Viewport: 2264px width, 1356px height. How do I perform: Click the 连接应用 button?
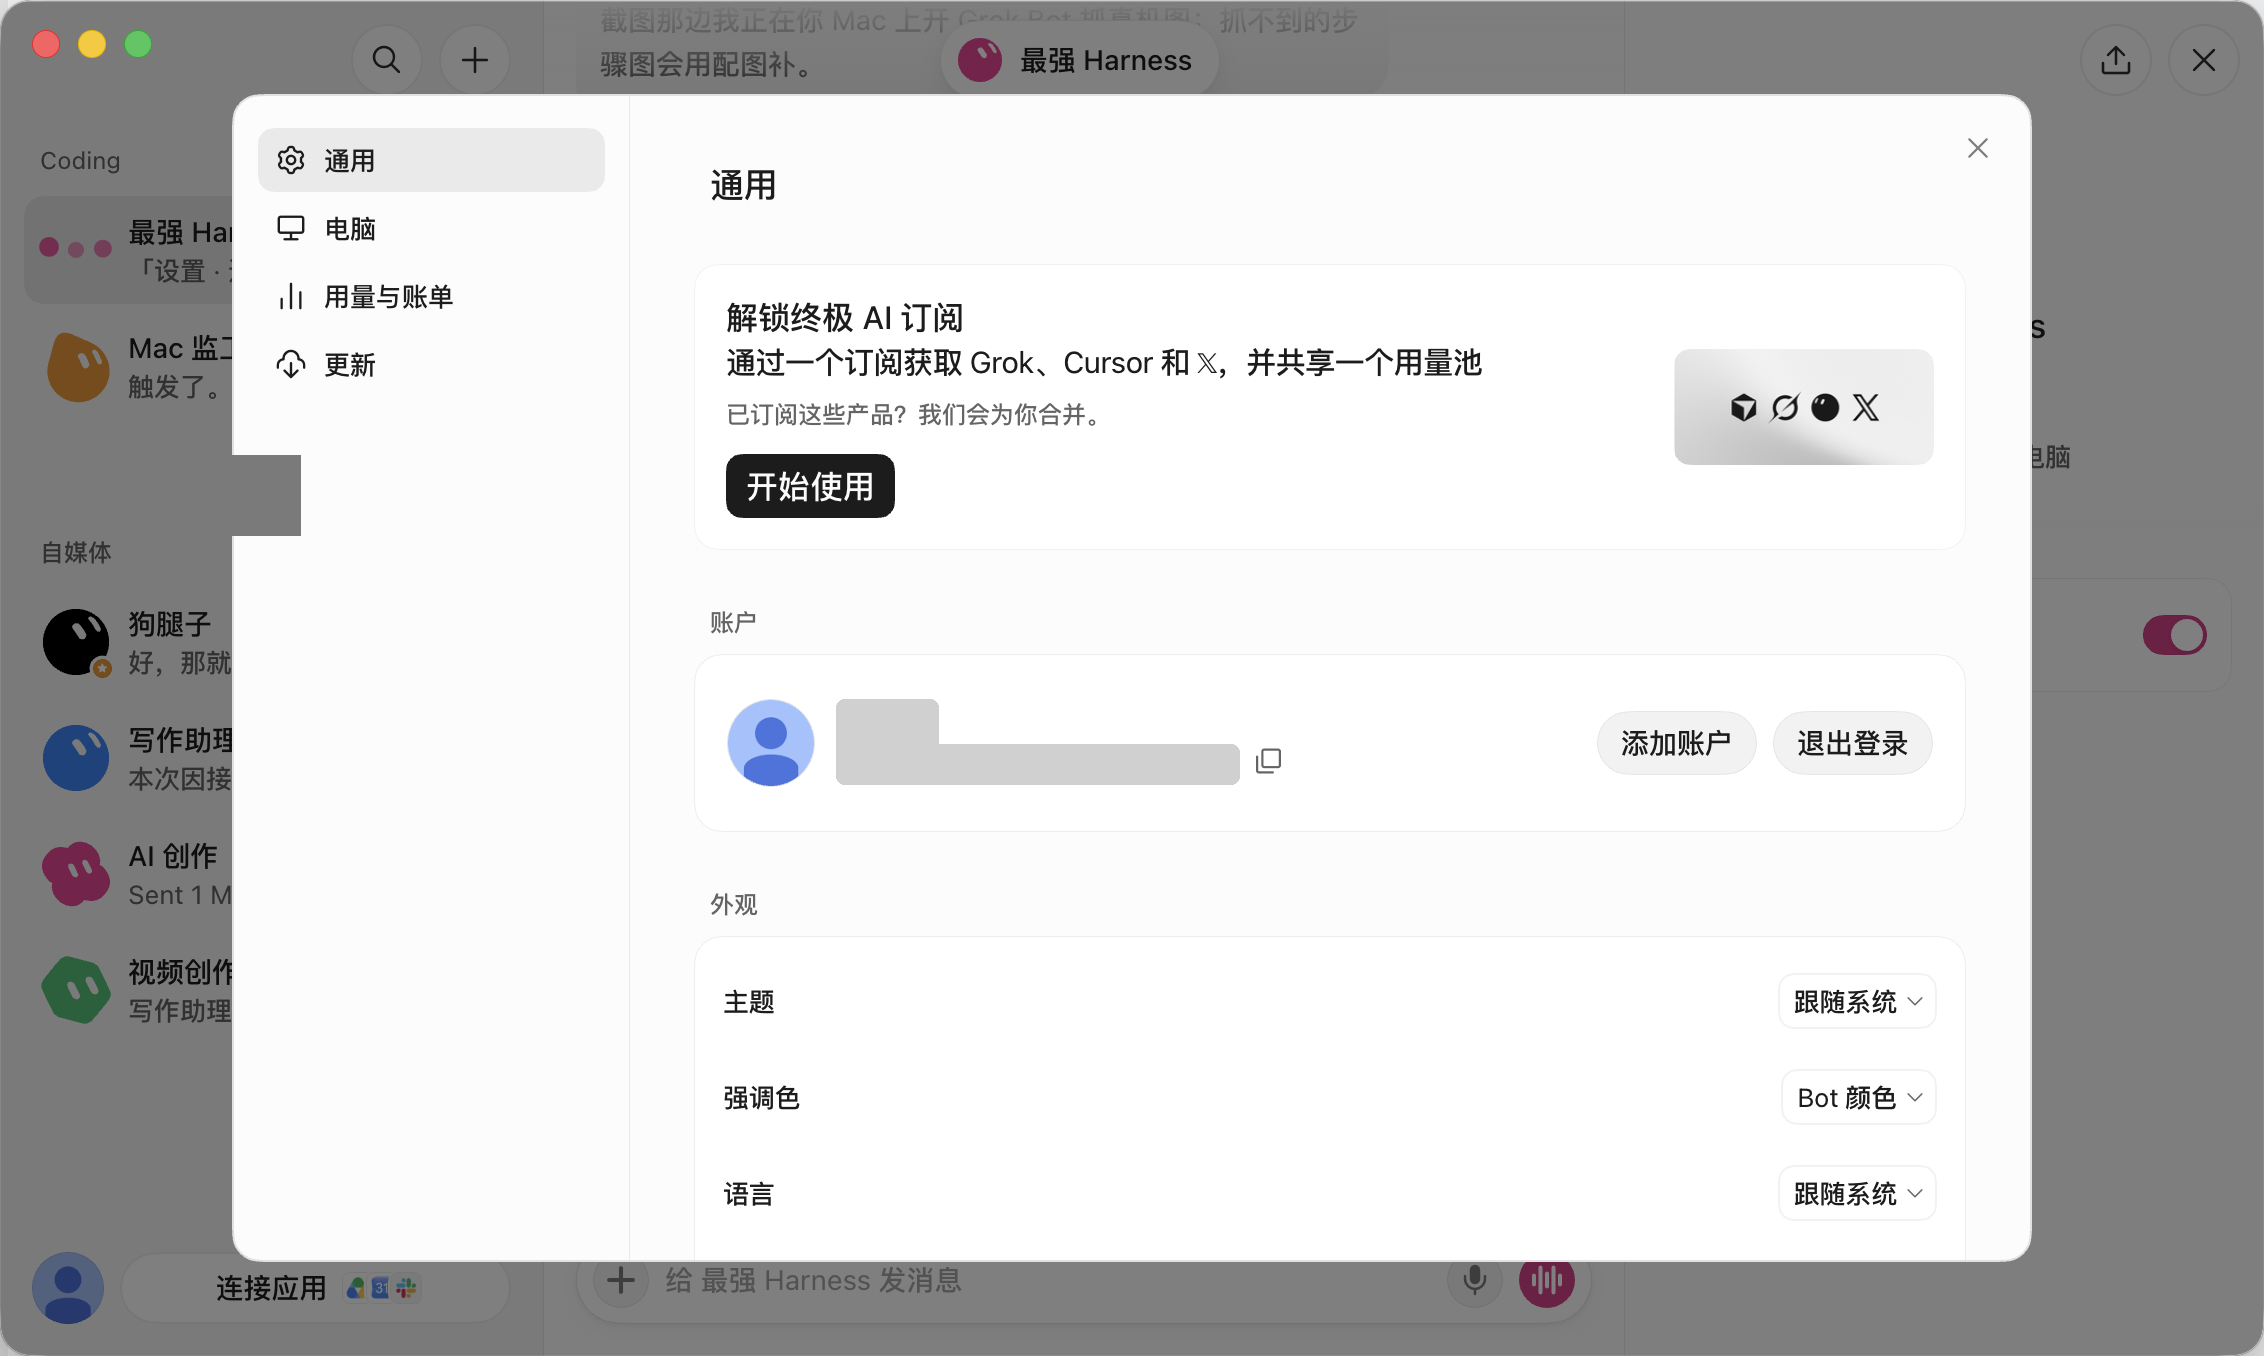click(x=315, y=1288)
